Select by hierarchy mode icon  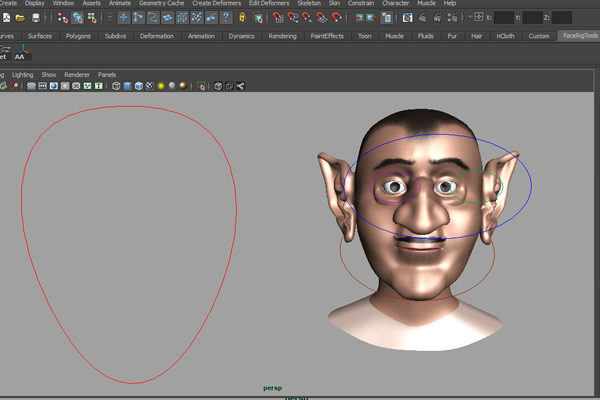62,18
